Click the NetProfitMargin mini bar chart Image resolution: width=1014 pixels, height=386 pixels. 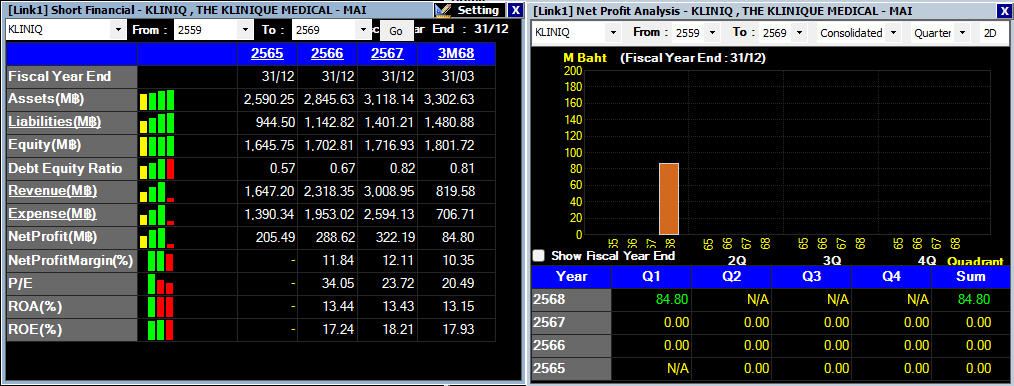pos(160,261)
